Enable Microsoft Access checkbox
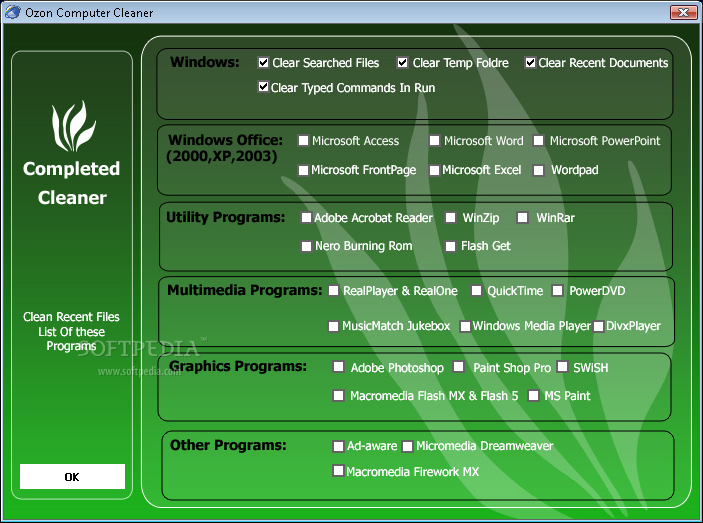 [304, 141]
